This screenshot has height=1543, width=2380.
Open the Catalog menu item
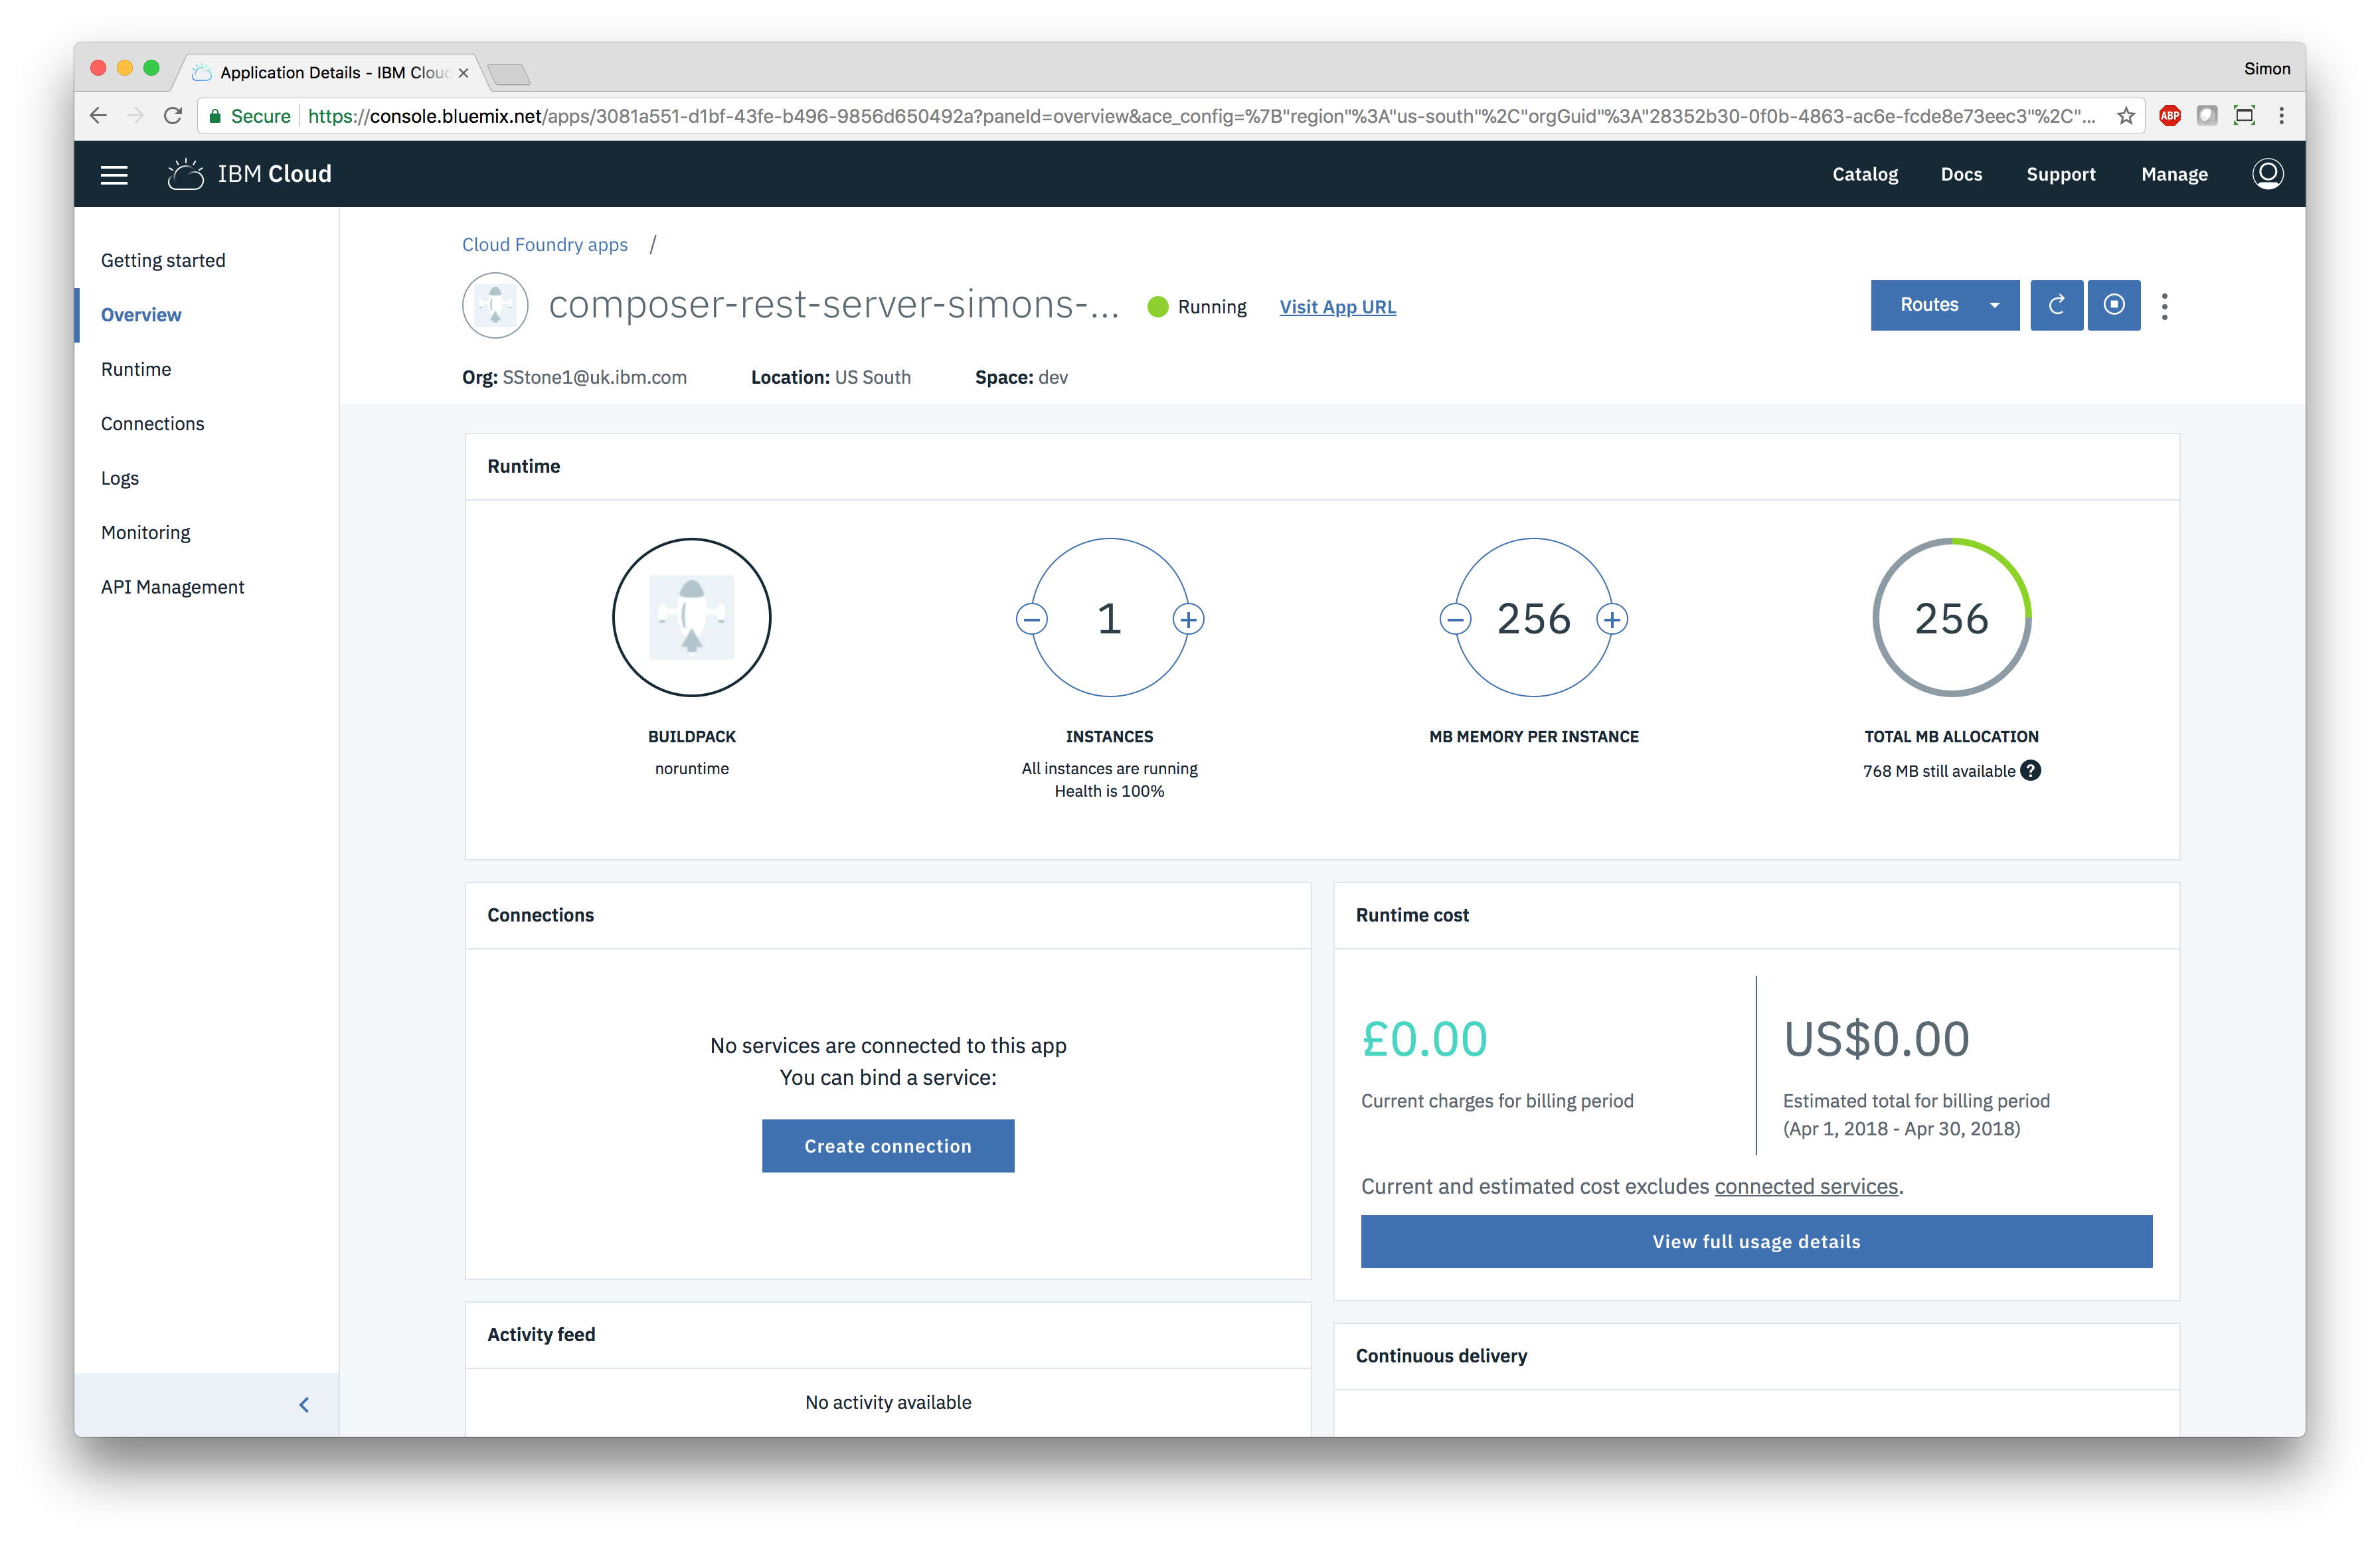pyautogui.click(x=1864, y=174)
